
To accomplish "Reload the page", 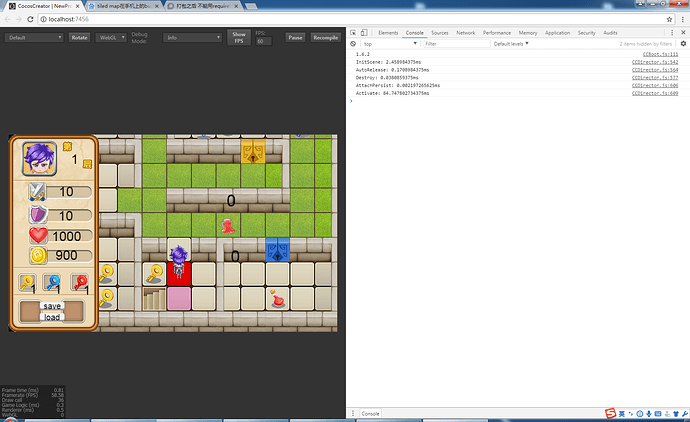I will click(30, 19).
